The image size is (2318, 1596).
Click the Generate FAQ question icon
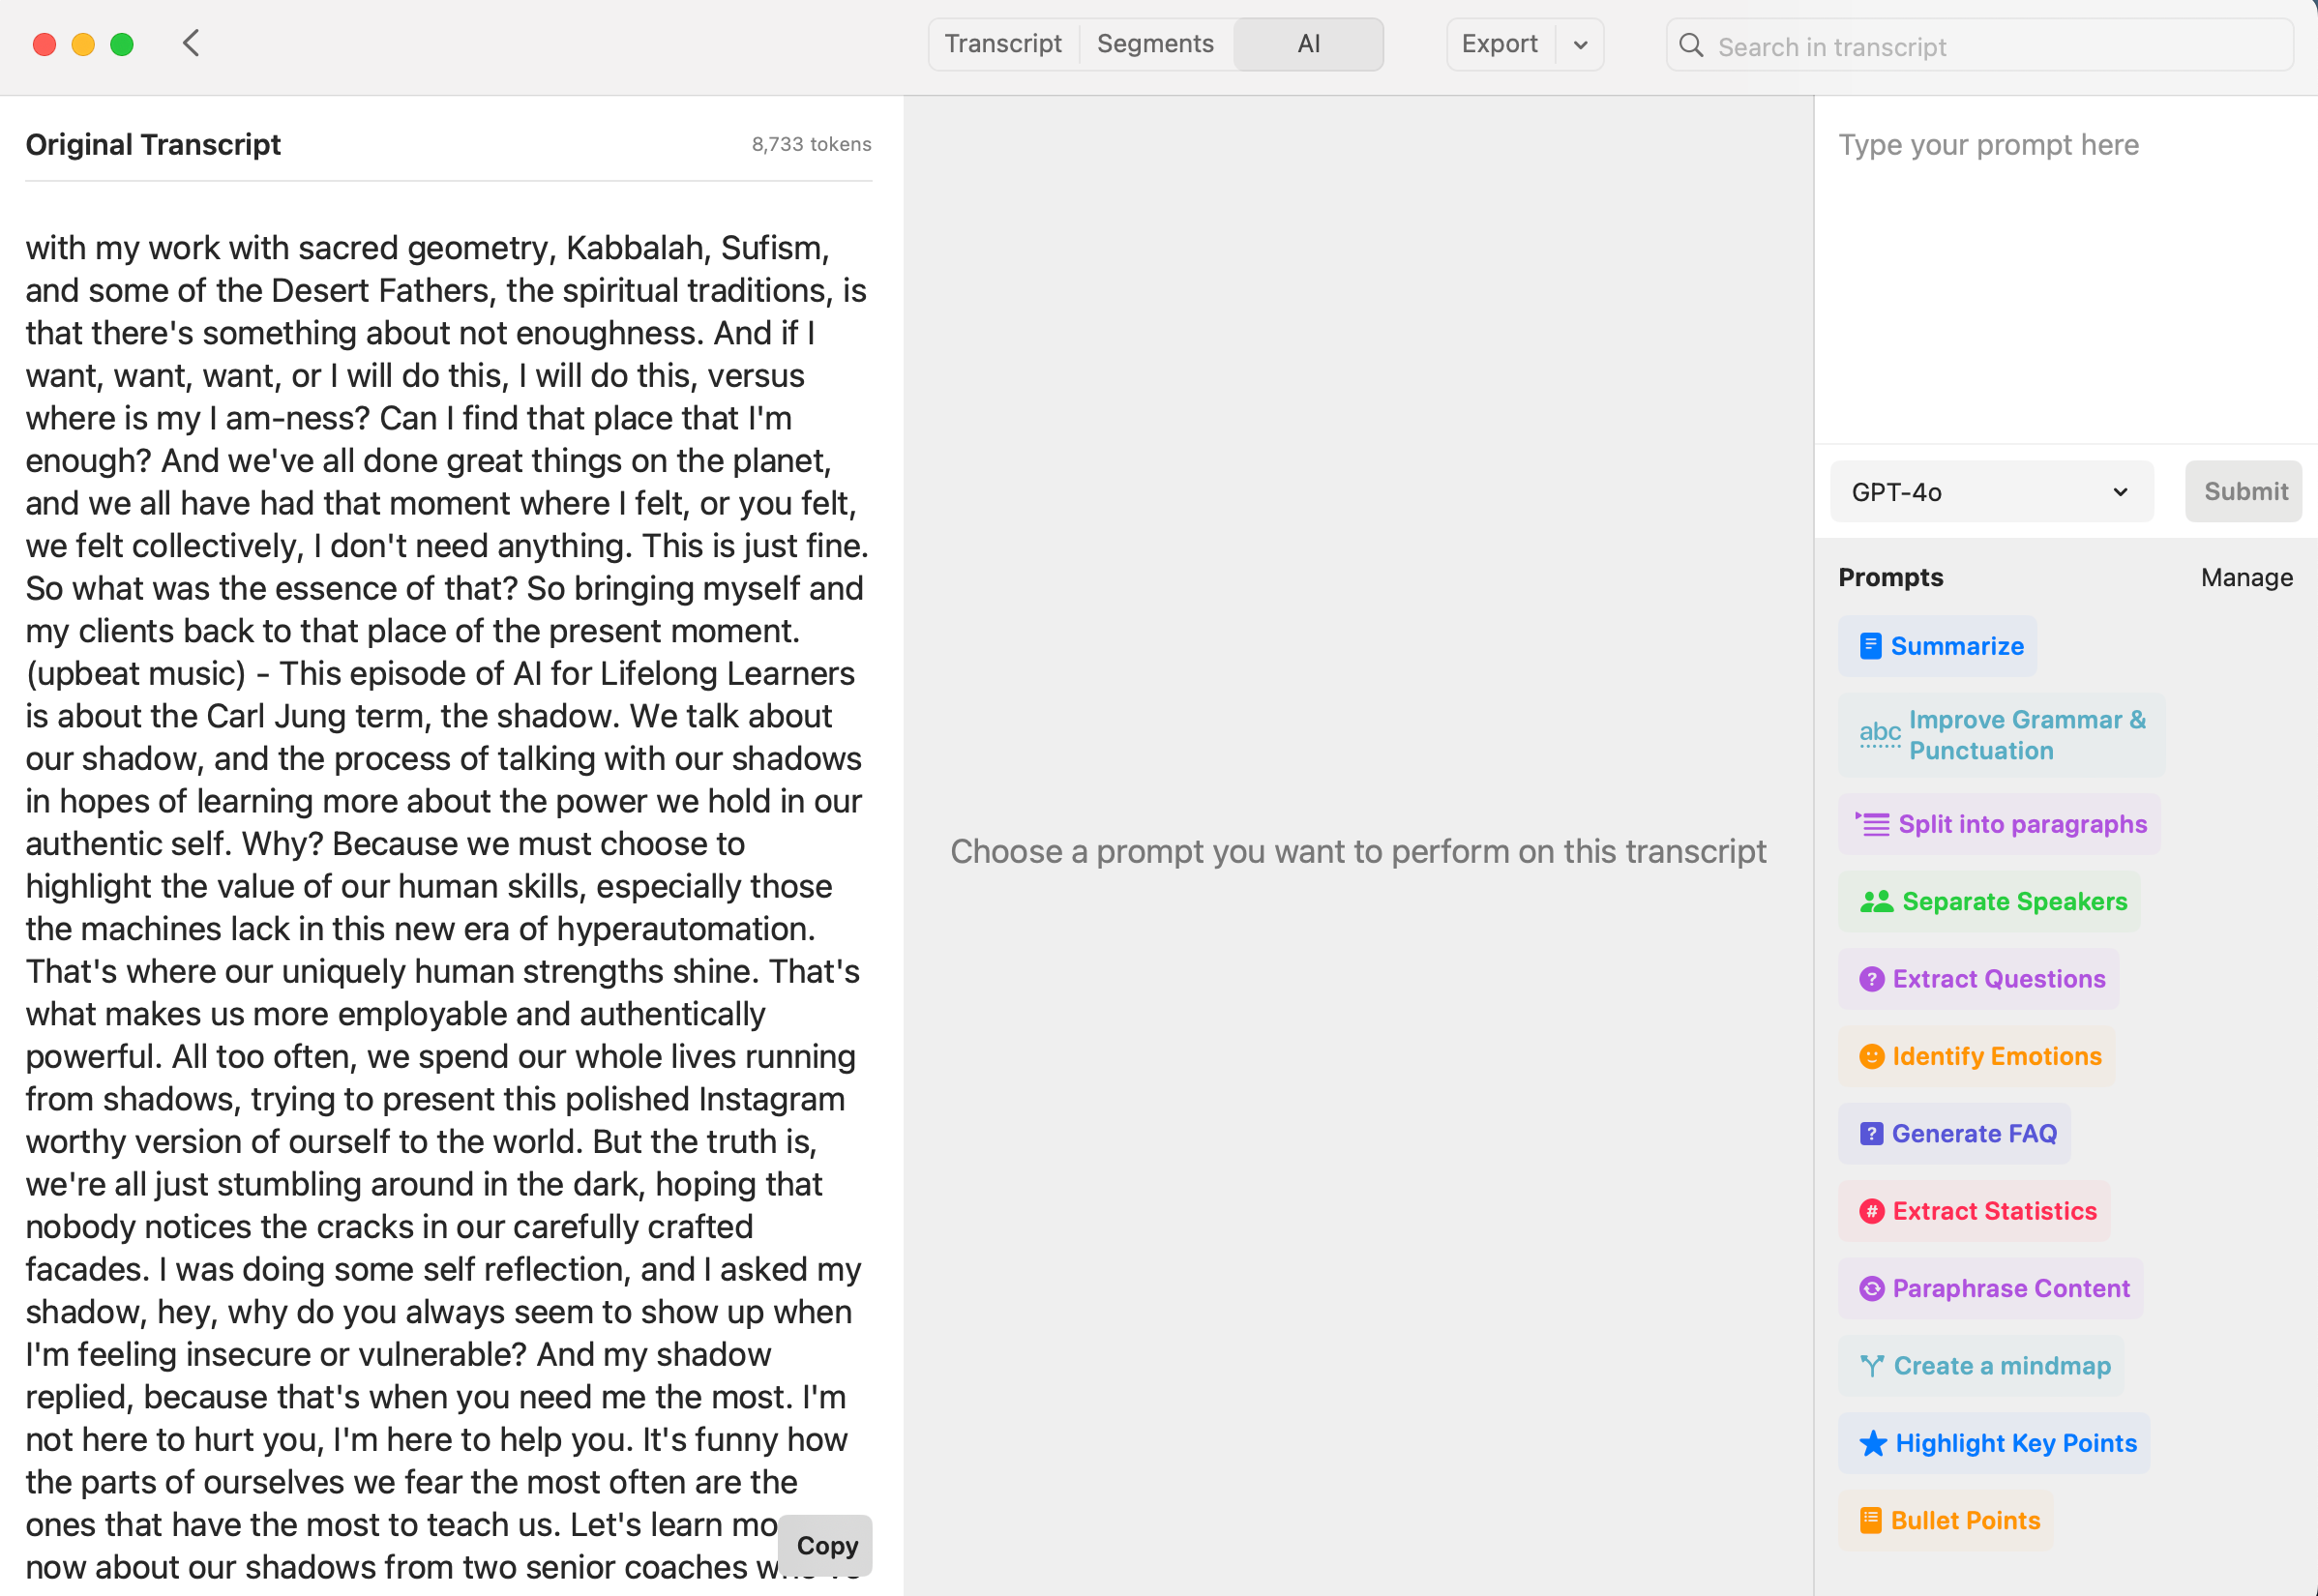point(1871,1133)
